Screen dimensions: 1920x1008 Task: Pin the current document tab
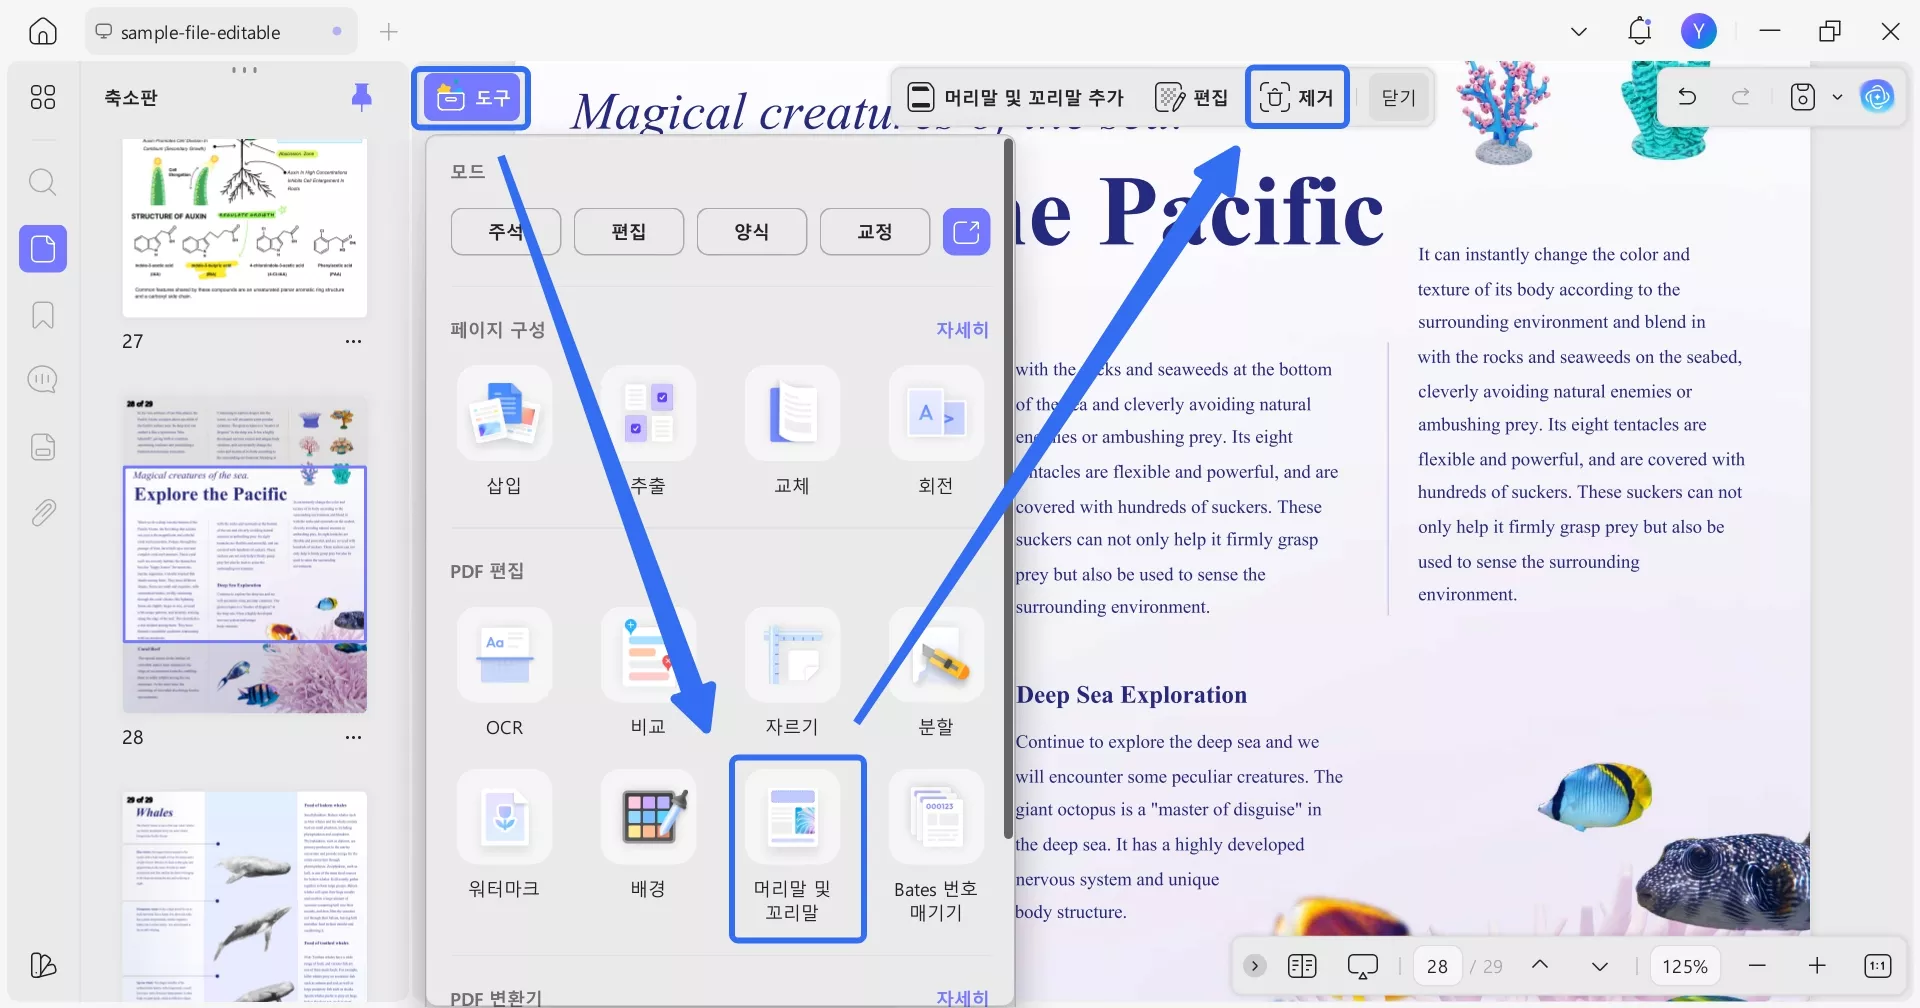click(362, 97)
